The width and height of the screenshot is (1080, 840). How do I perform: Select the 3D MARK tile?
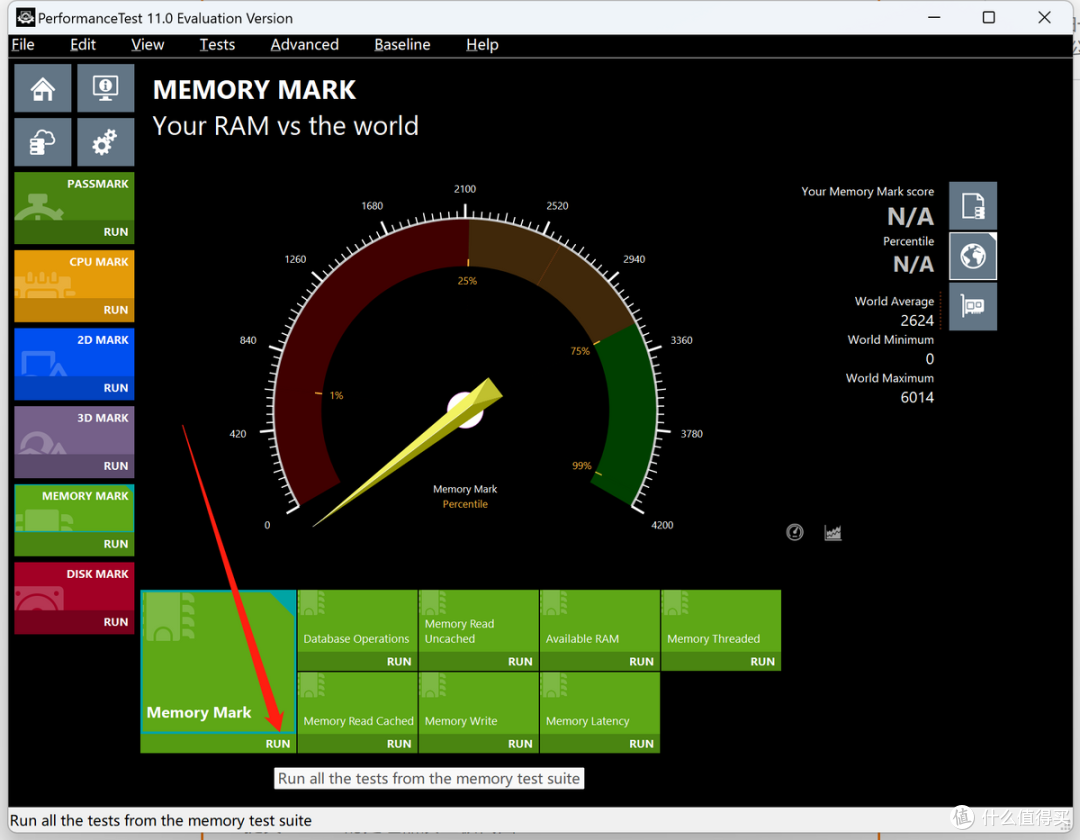[x=74, y=430]
